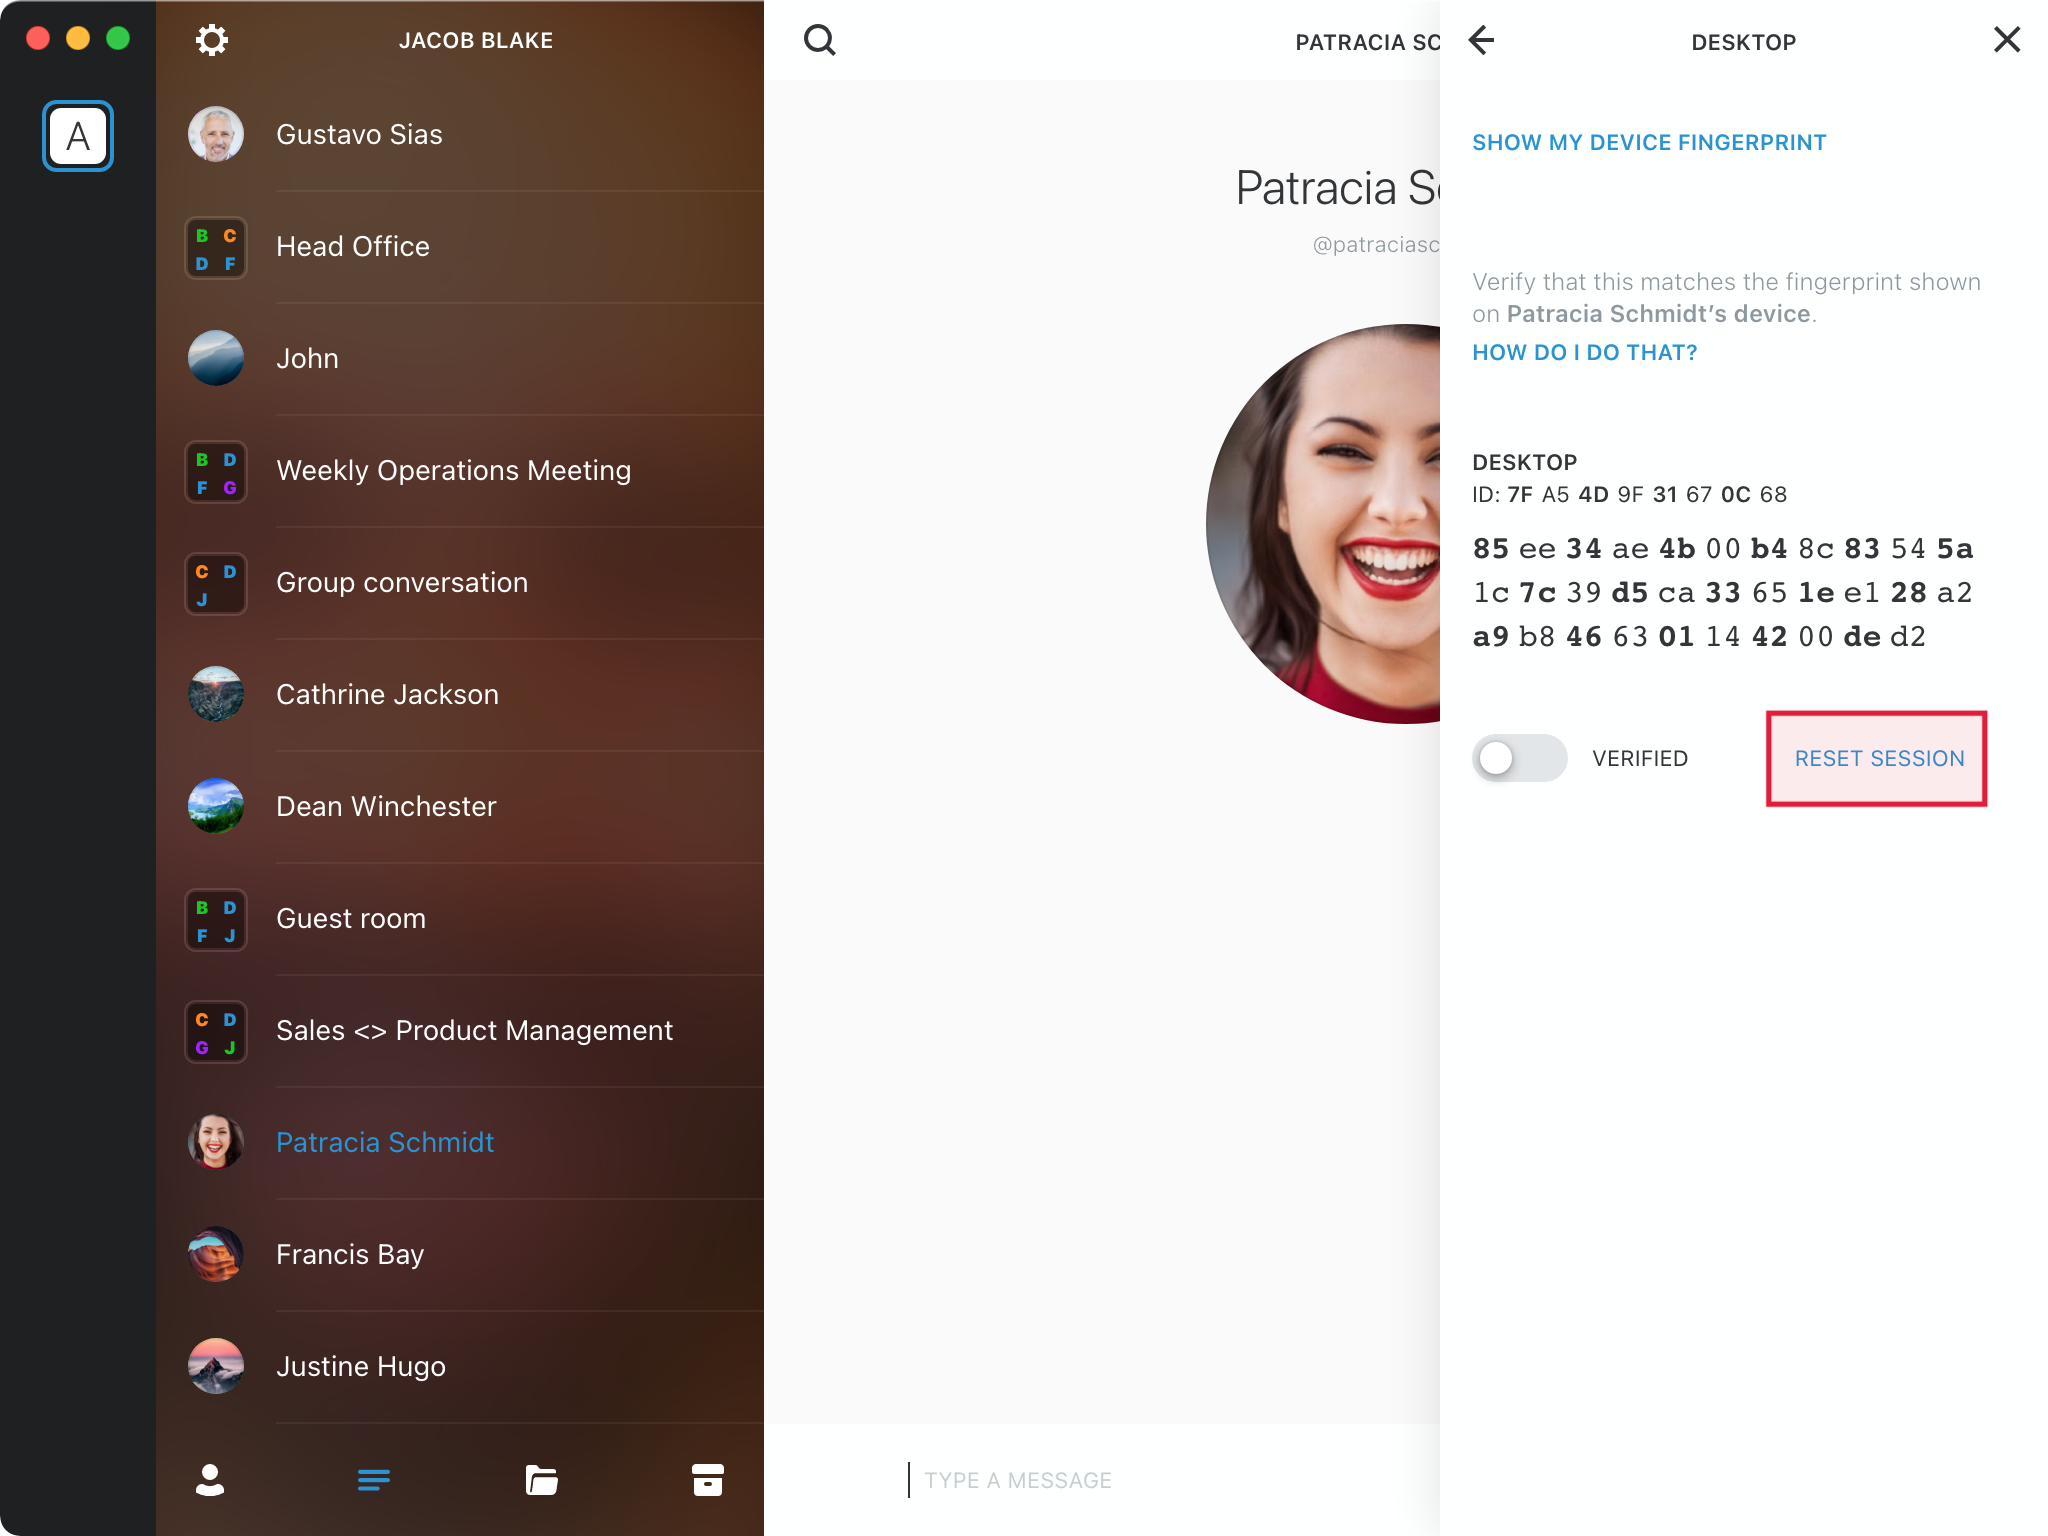Toggle the Verified switch on
2048x1536 pixels.
pos(1518,758)
